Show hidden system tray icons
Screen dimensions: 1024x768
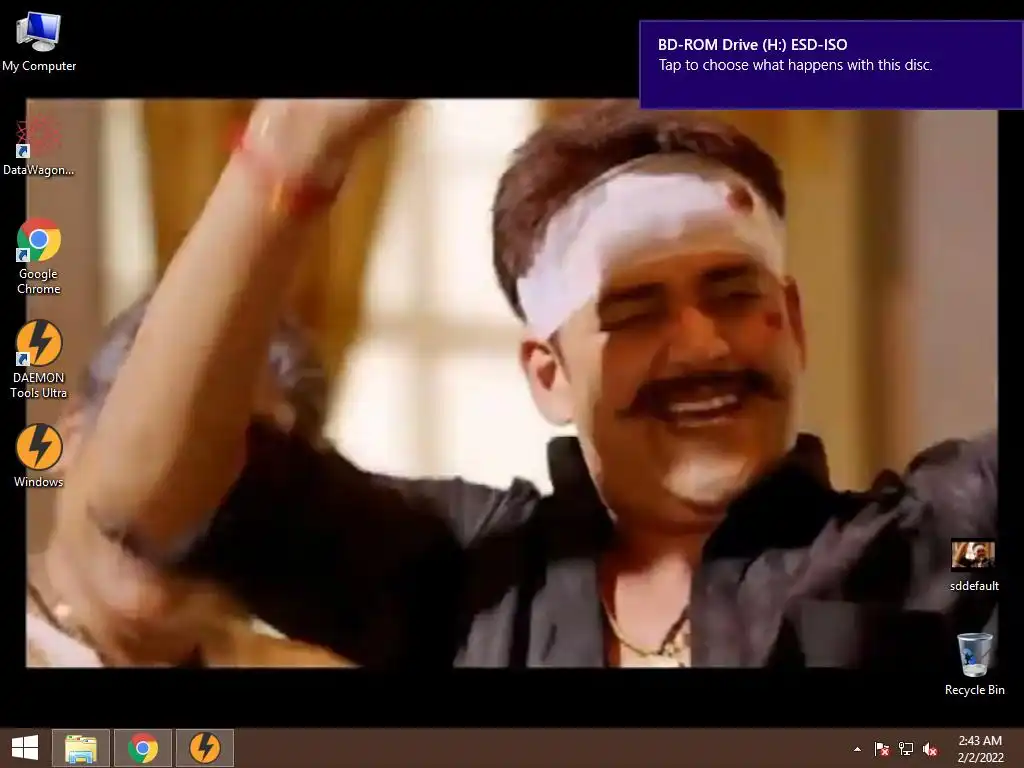857,749
